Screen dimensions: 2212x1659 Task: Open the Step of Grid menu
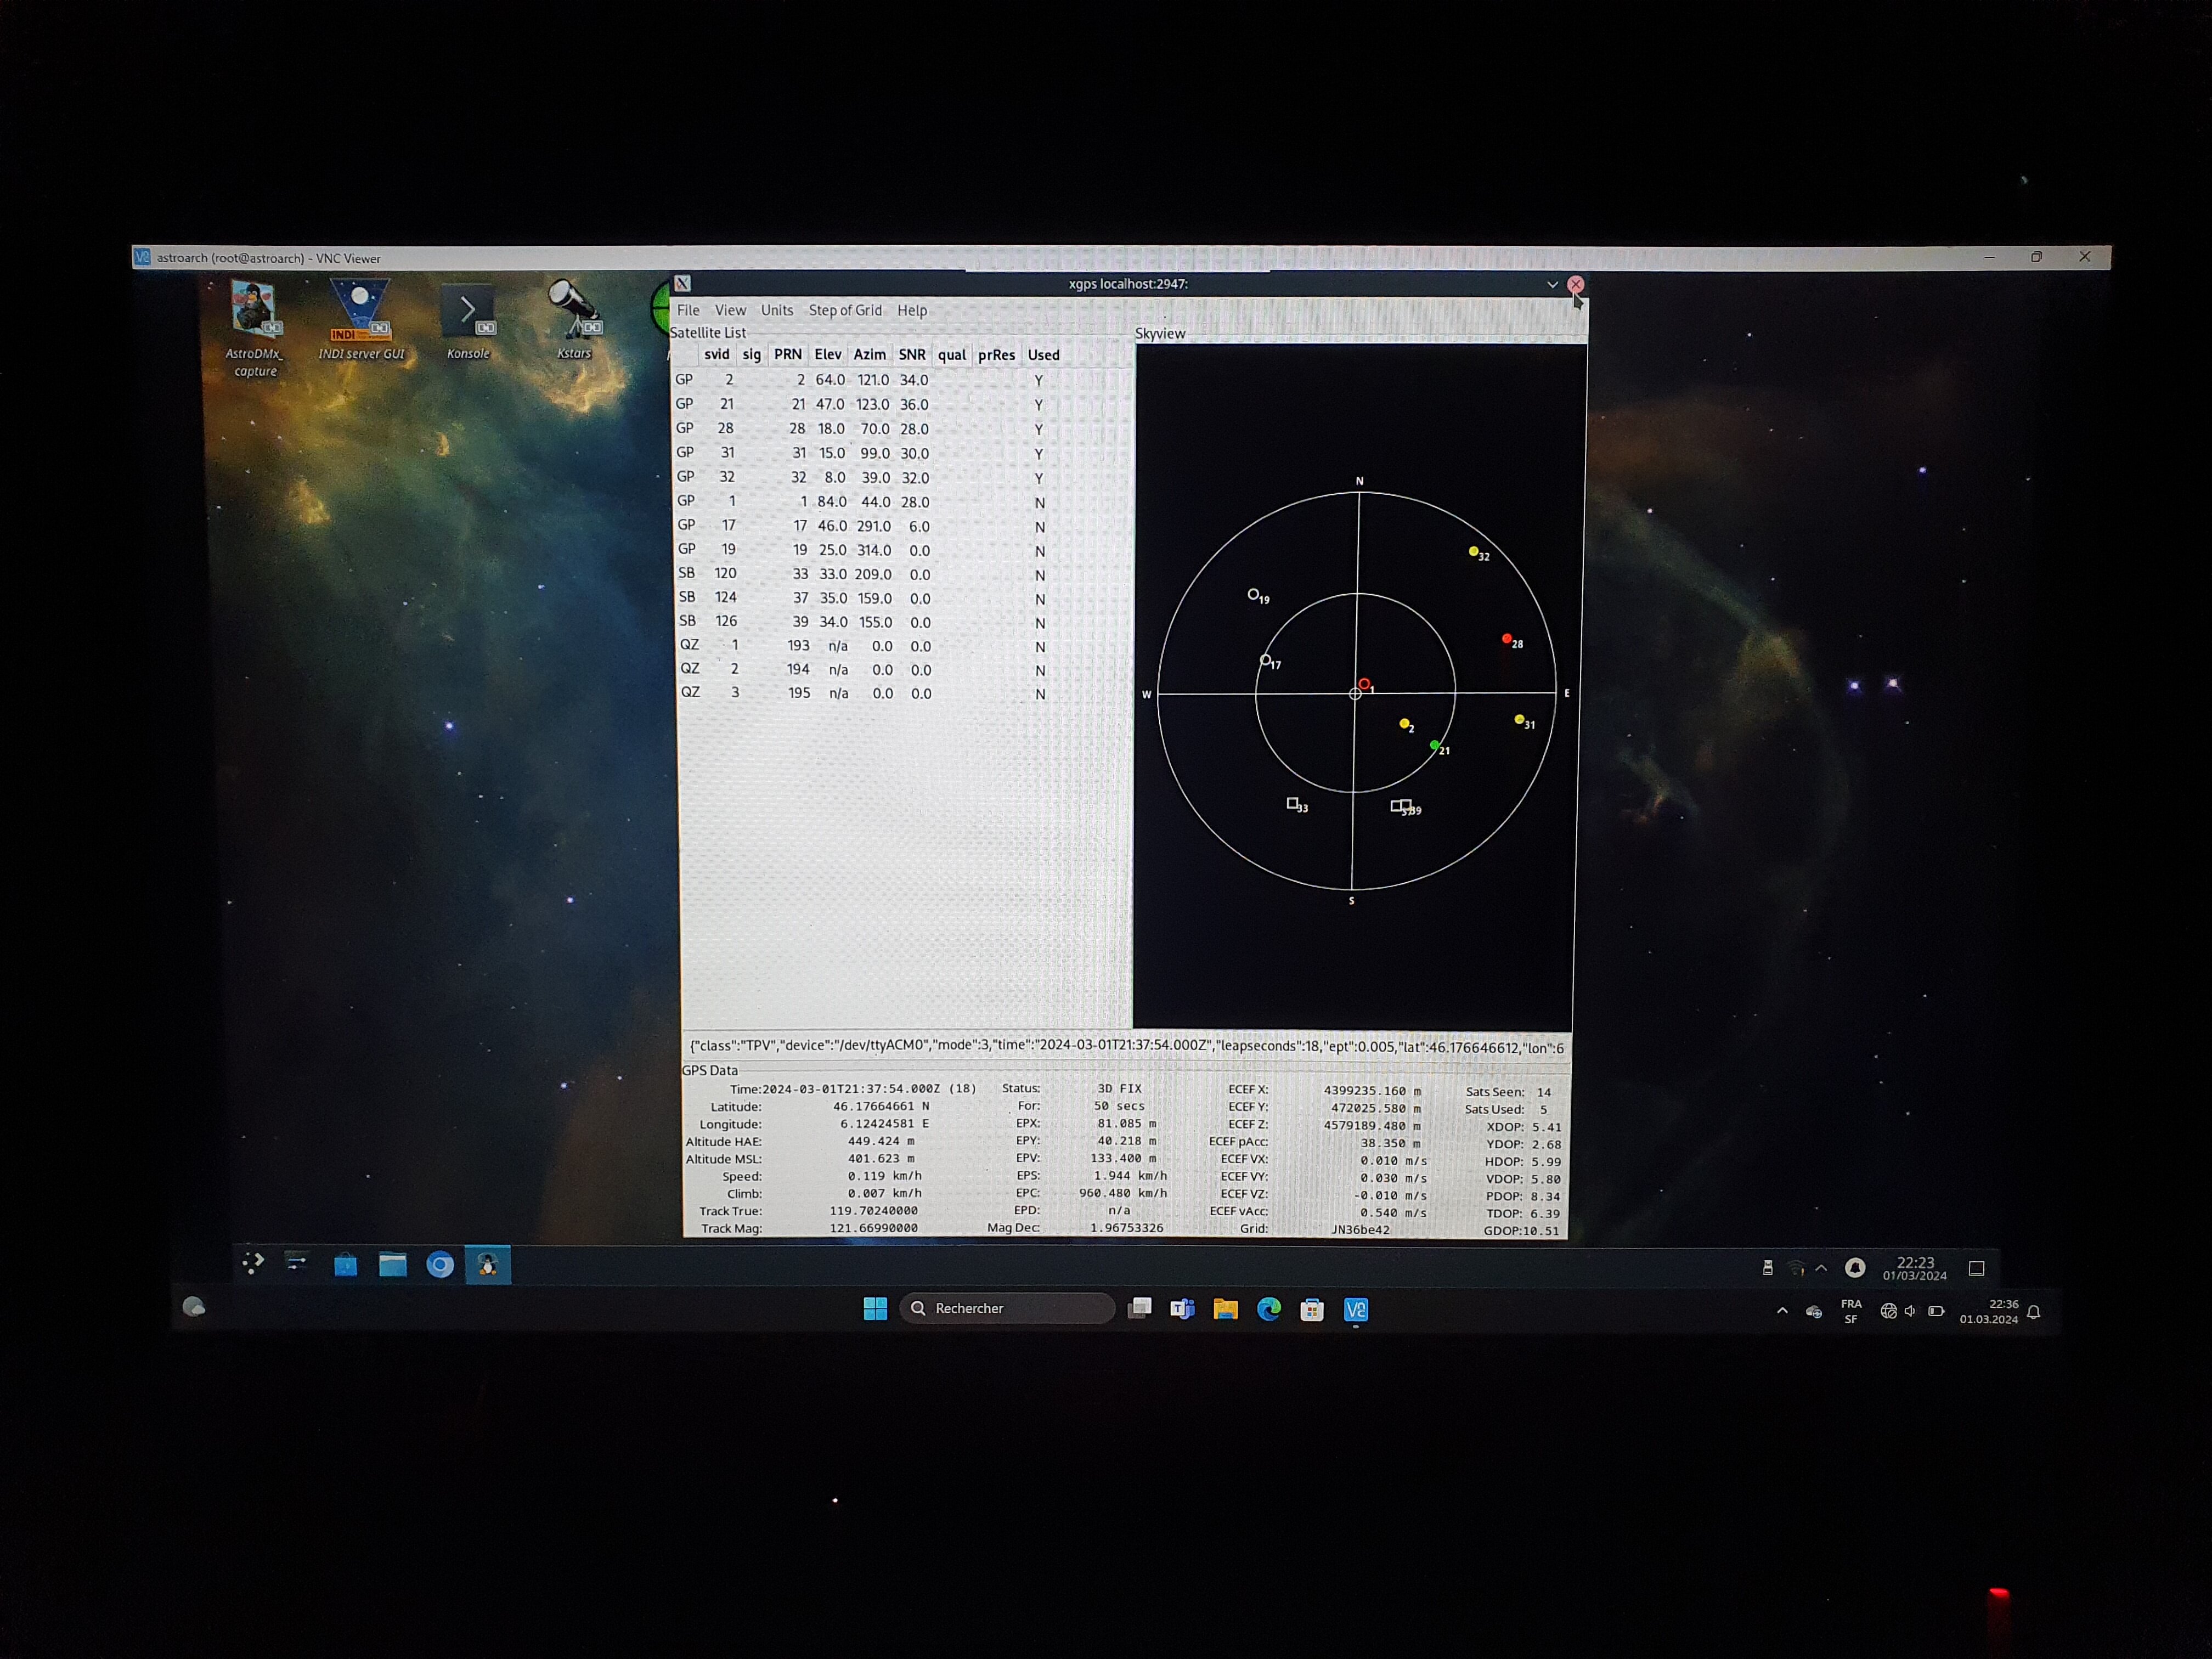click(x=845, y=310)
